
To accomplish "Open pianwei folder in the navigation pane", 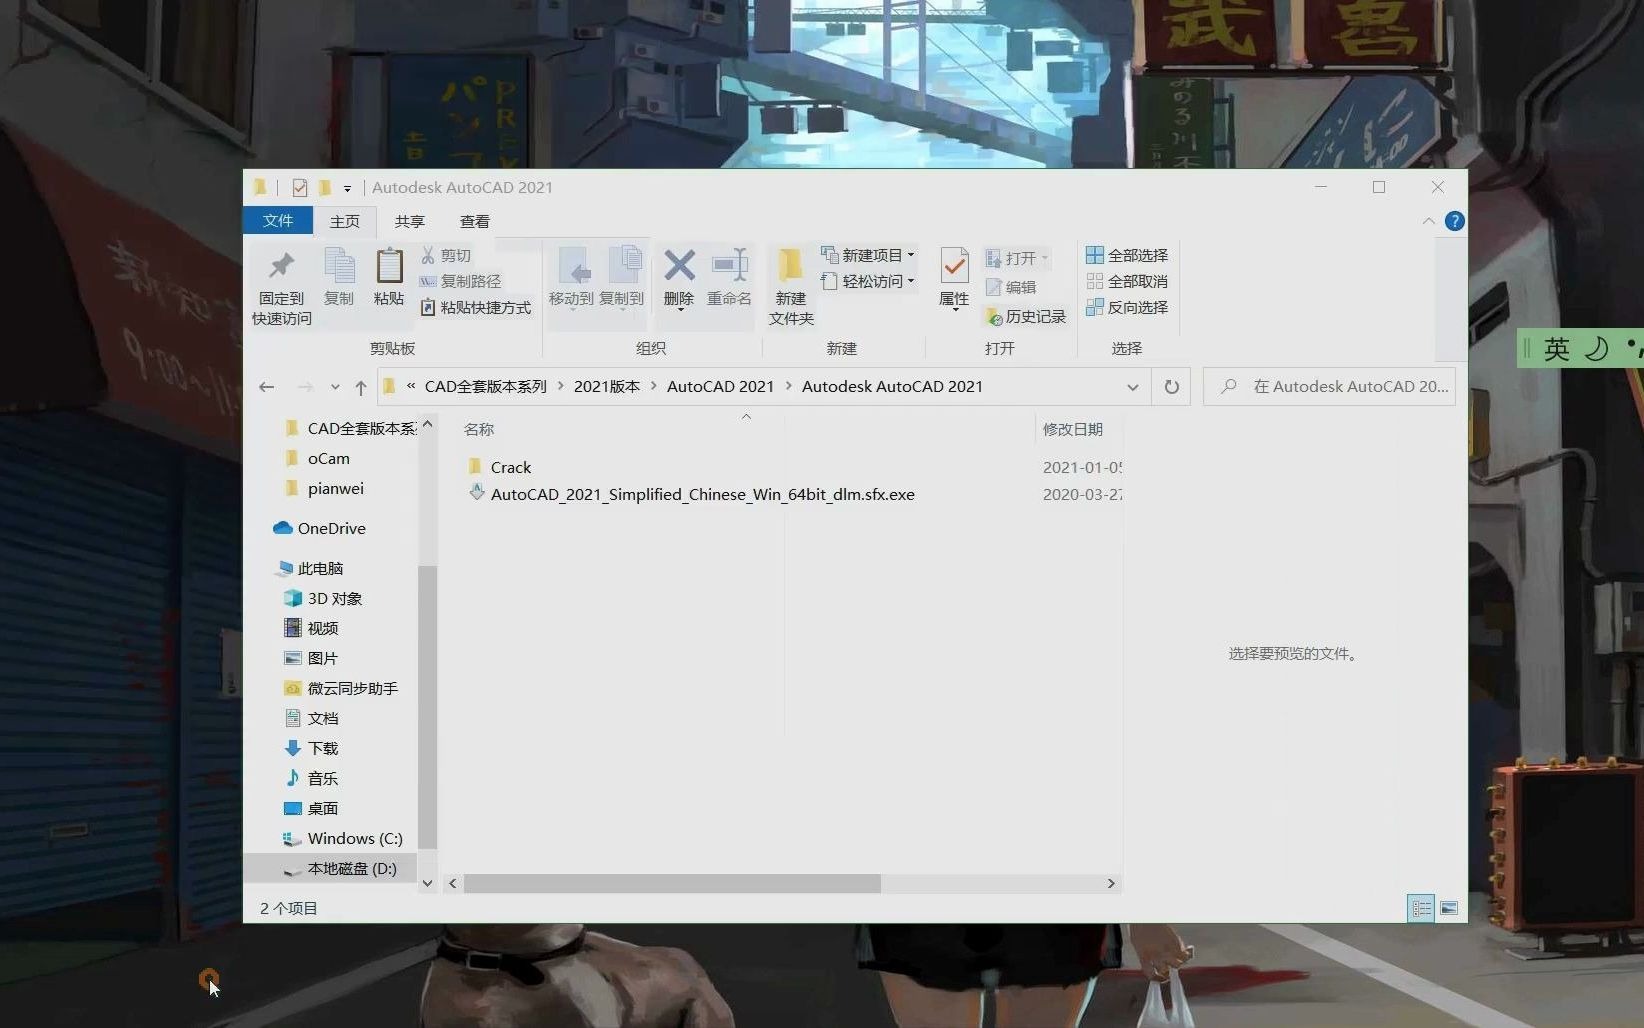I will (335, 488).
